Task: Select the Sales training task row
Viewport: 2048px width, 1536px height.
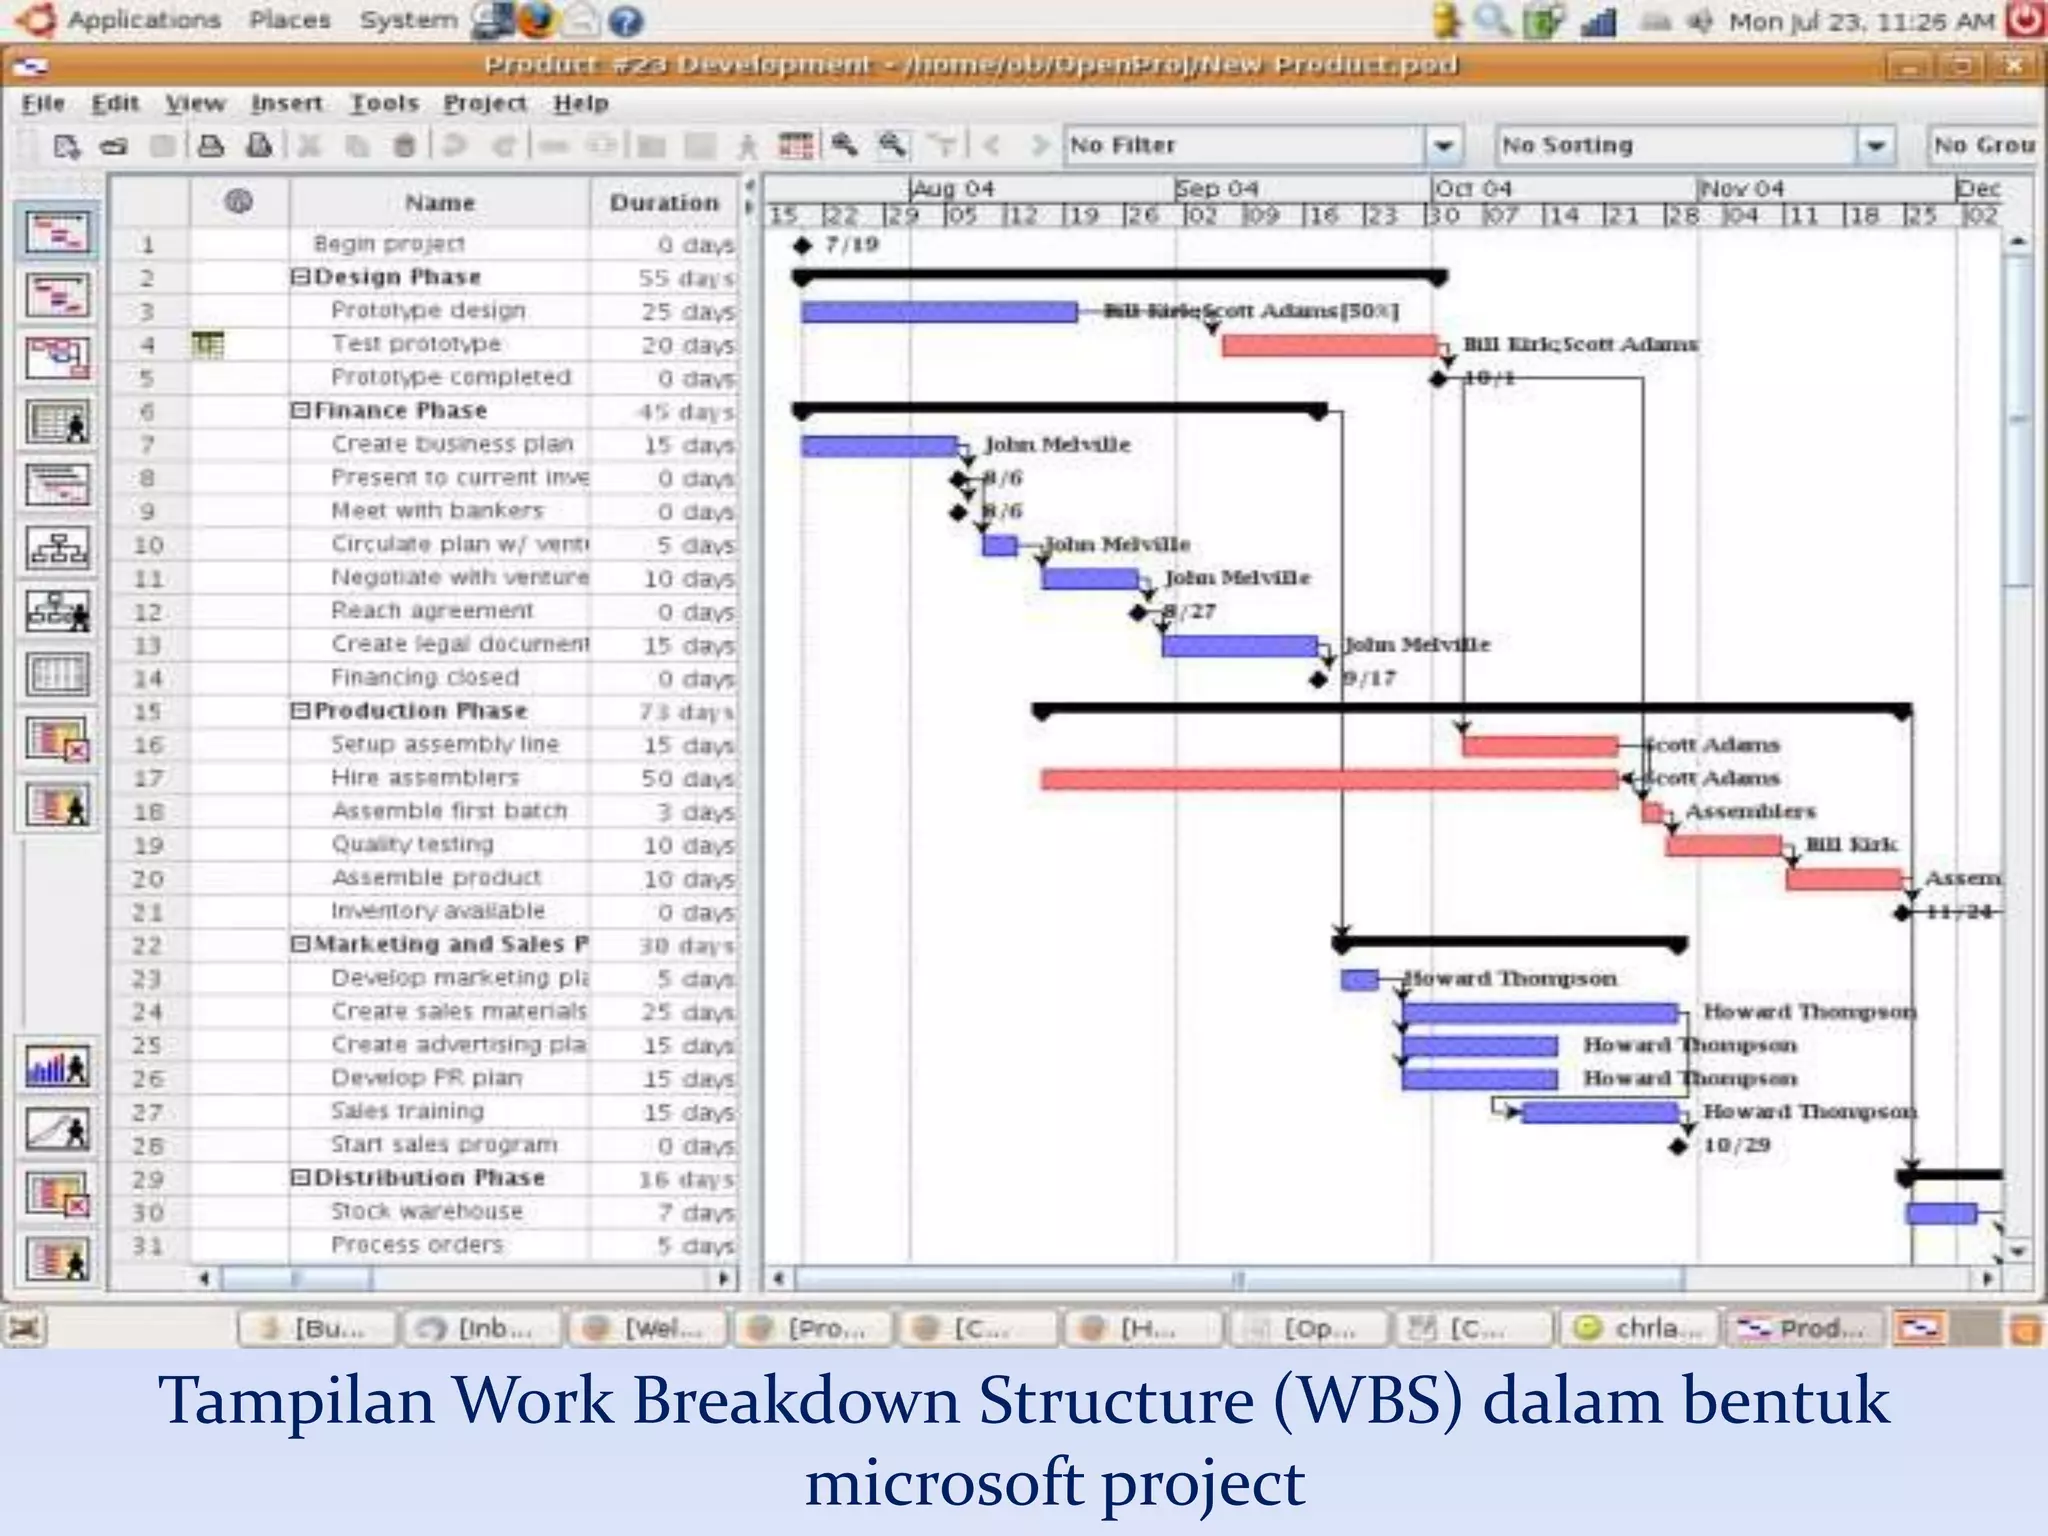Action: point(424,1112)
